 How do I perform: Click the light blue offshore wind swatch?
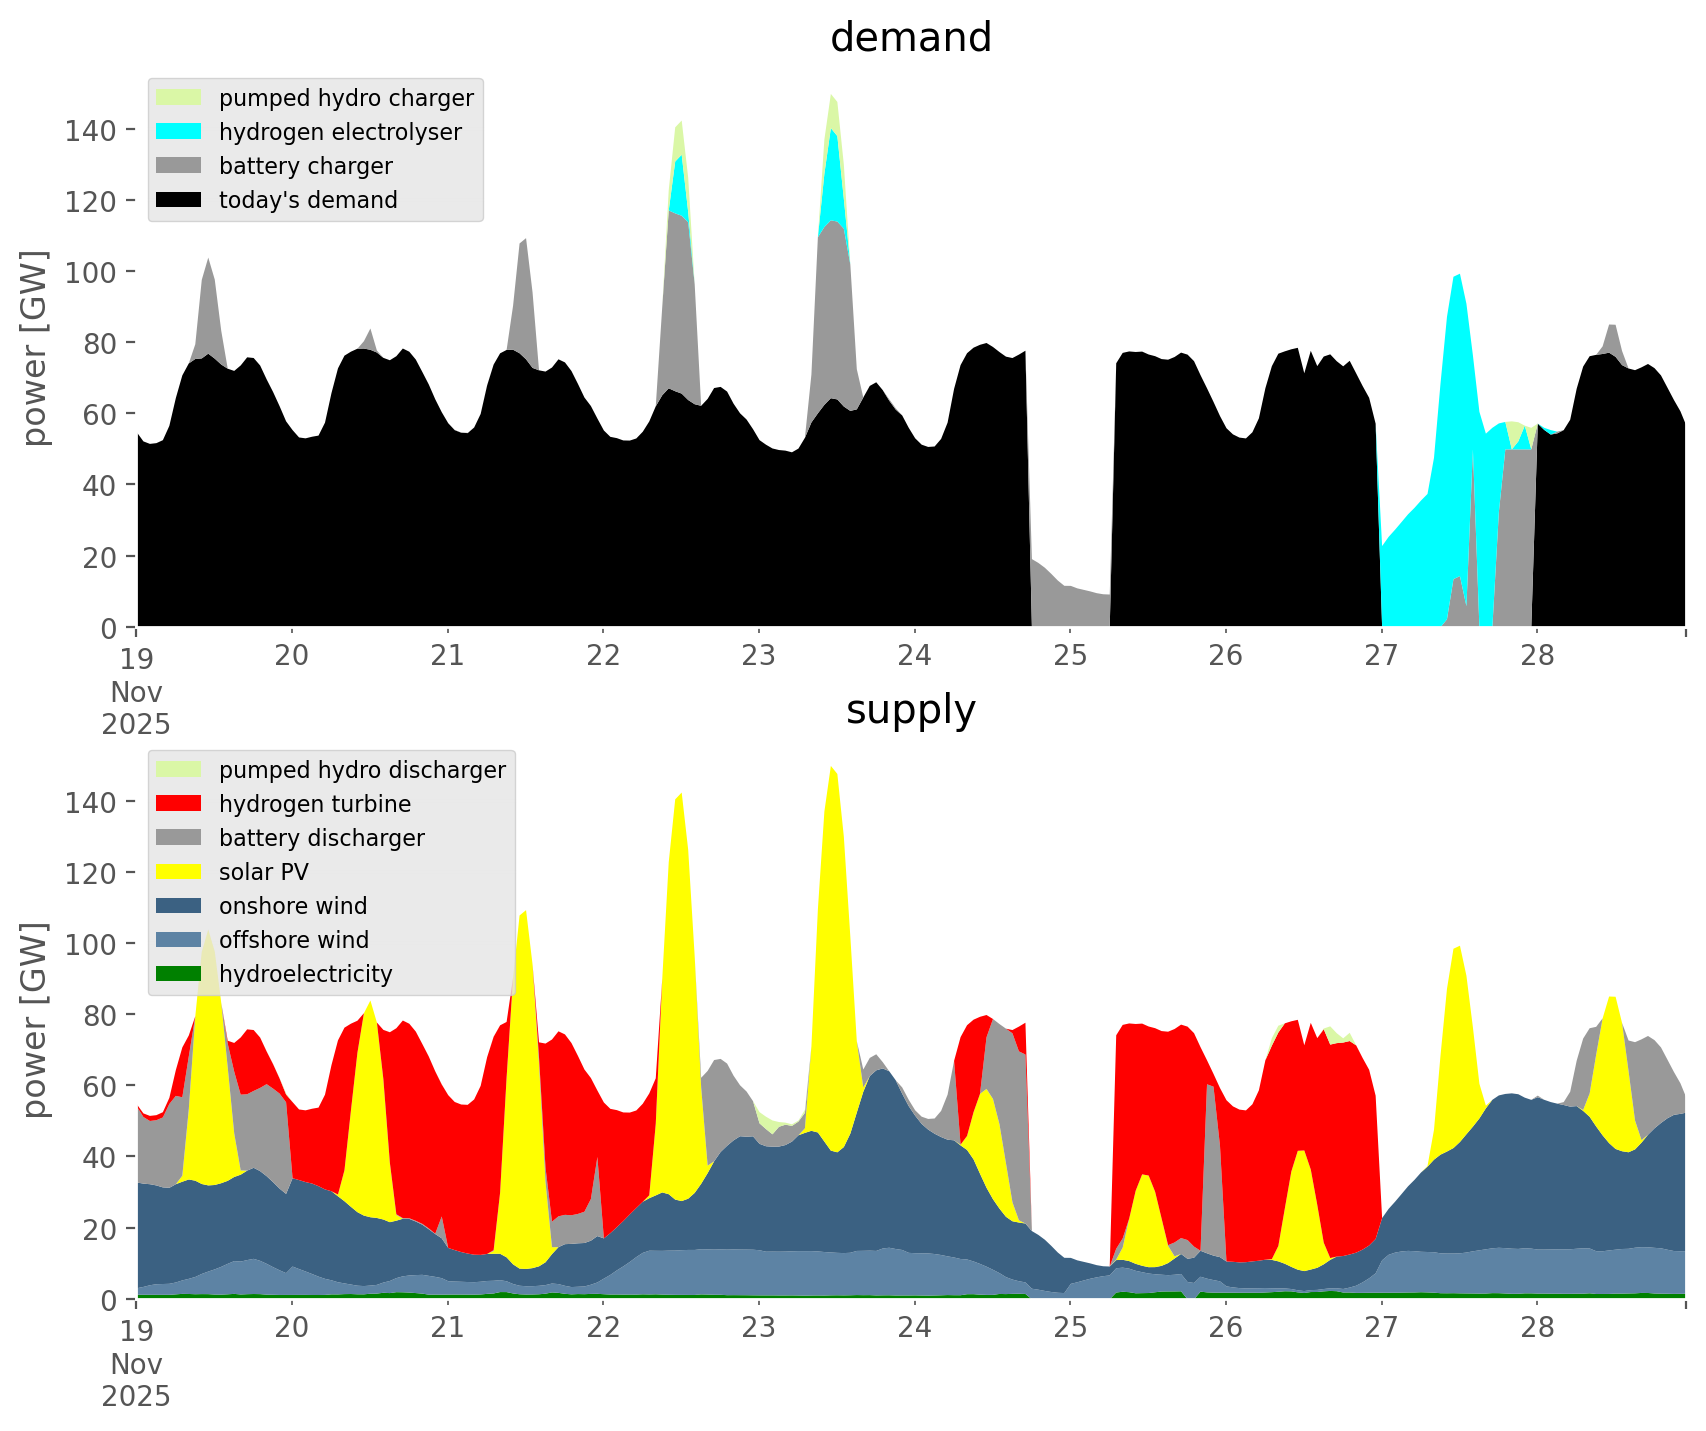pos(179,940)
